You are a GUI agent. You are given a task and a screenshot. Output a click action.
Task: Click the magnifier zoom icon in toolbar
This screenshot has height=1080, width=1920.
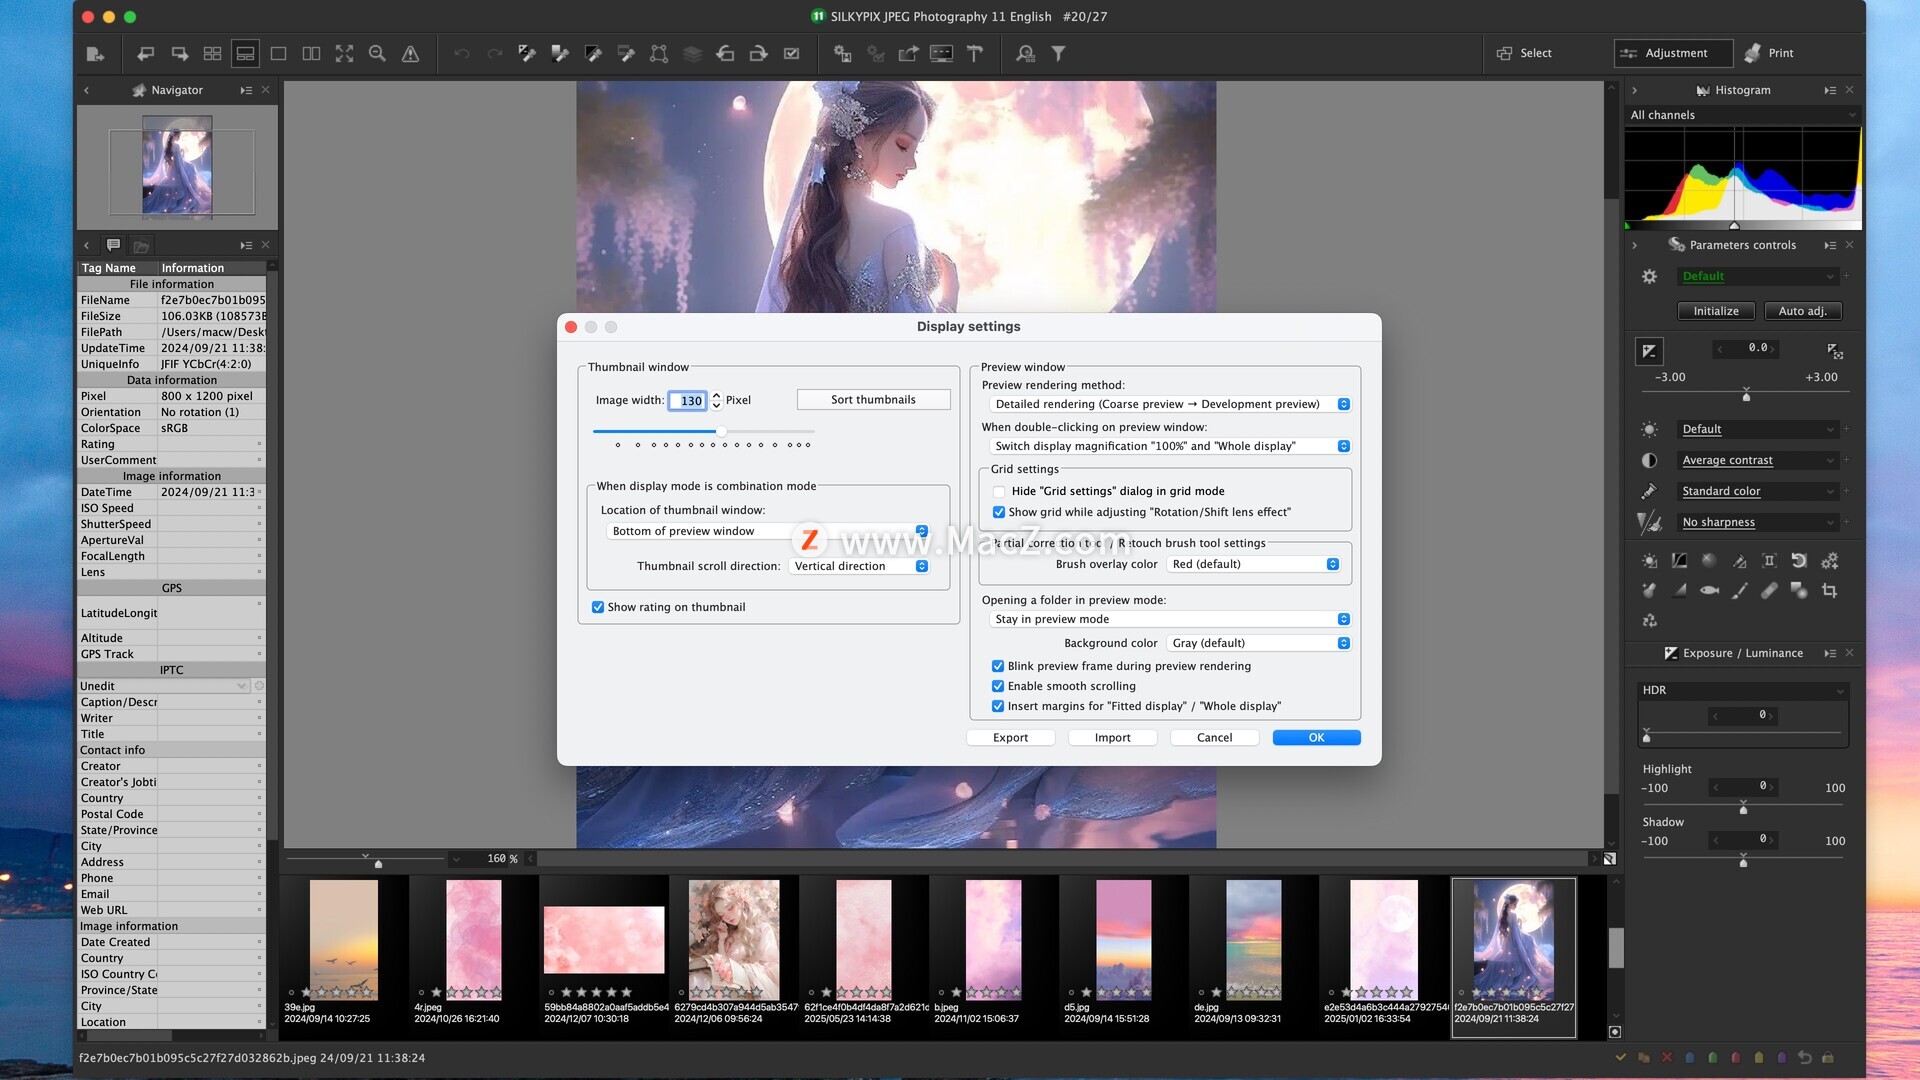(377, 54)
